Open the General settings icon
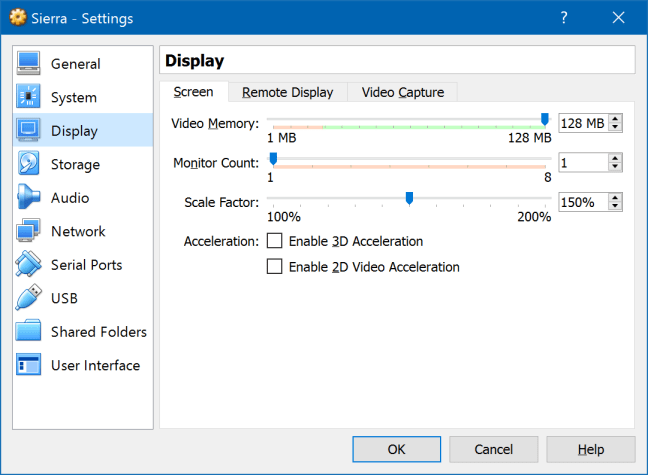The height and width of the screenshot is (475, 648). pyautogui.click(x=28, y=64)
